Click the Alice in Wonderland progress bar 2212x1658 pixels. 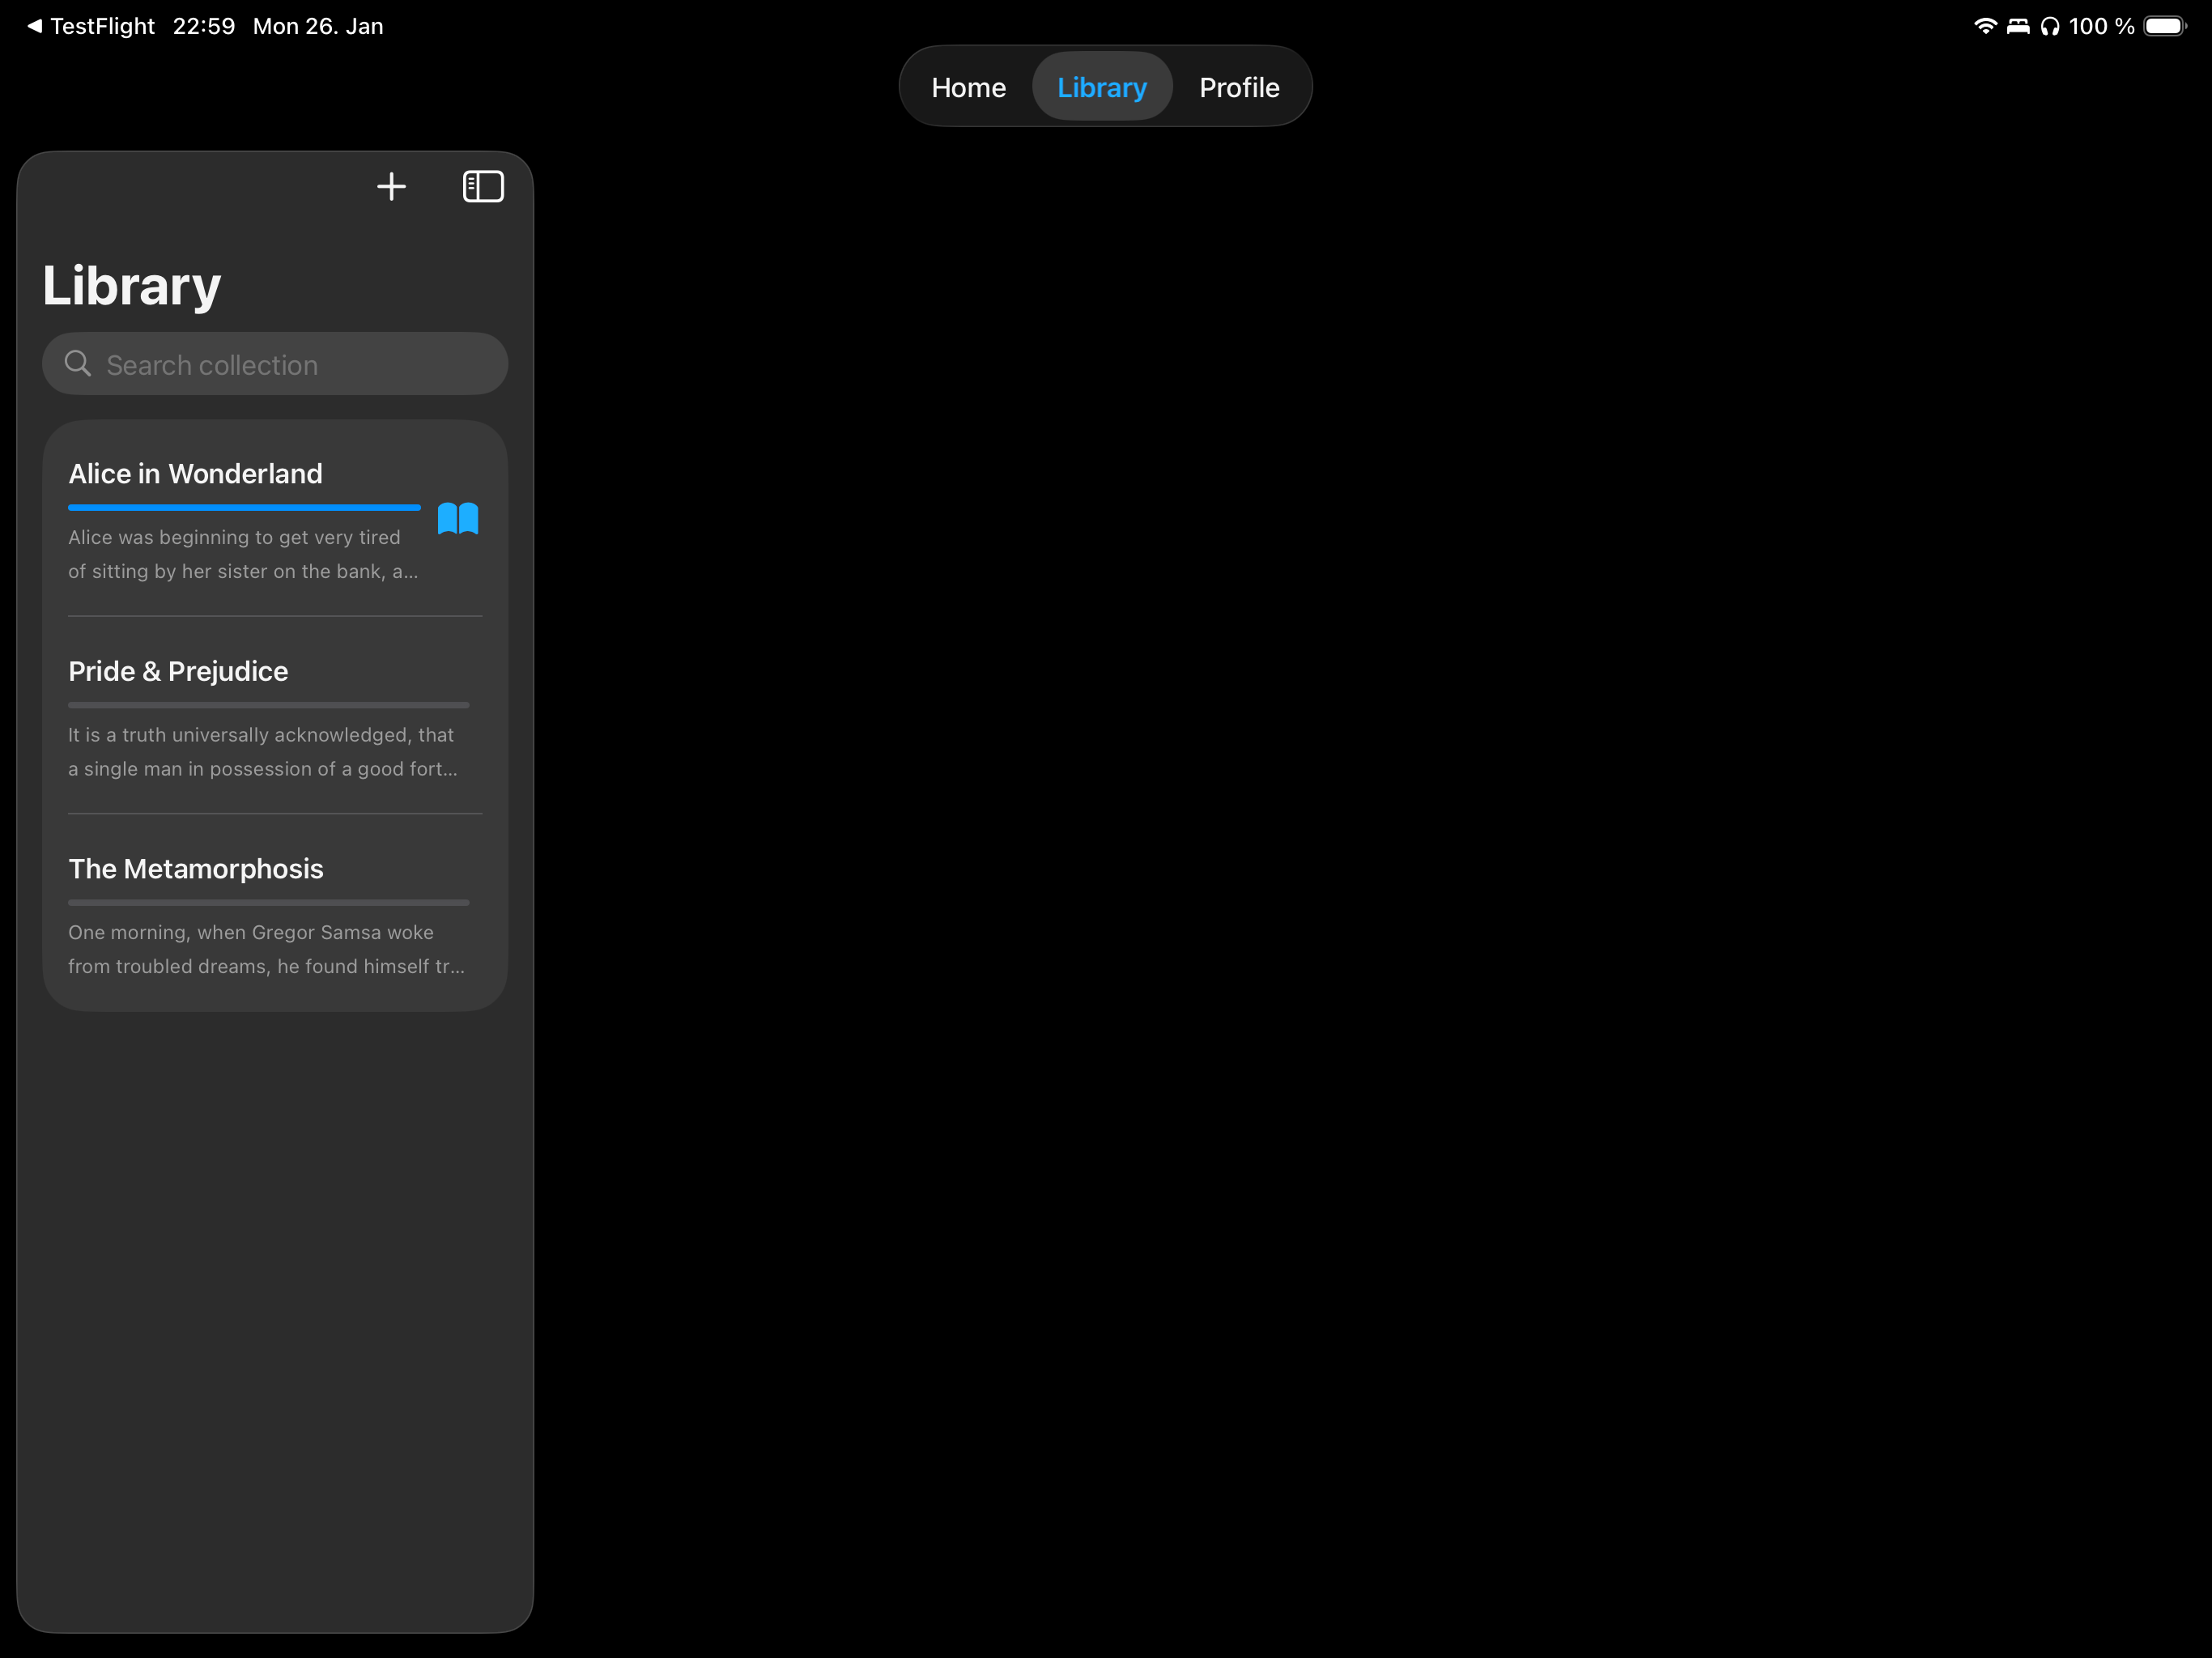(x=244, y=508)
